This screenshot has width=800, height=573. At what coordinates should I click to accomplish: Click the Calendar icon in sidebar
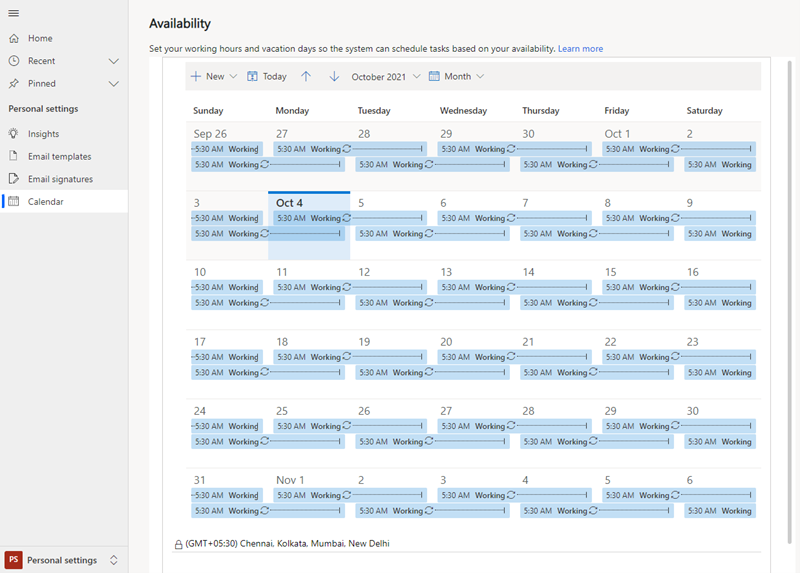pos(14,201)
